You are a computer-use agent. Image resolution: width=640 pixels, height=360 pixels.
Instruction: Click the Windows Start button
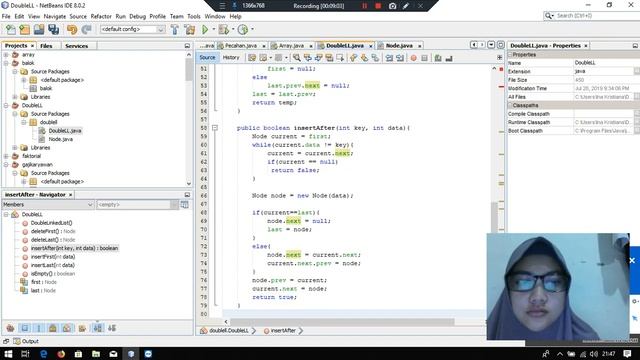(x=8, y=354)
